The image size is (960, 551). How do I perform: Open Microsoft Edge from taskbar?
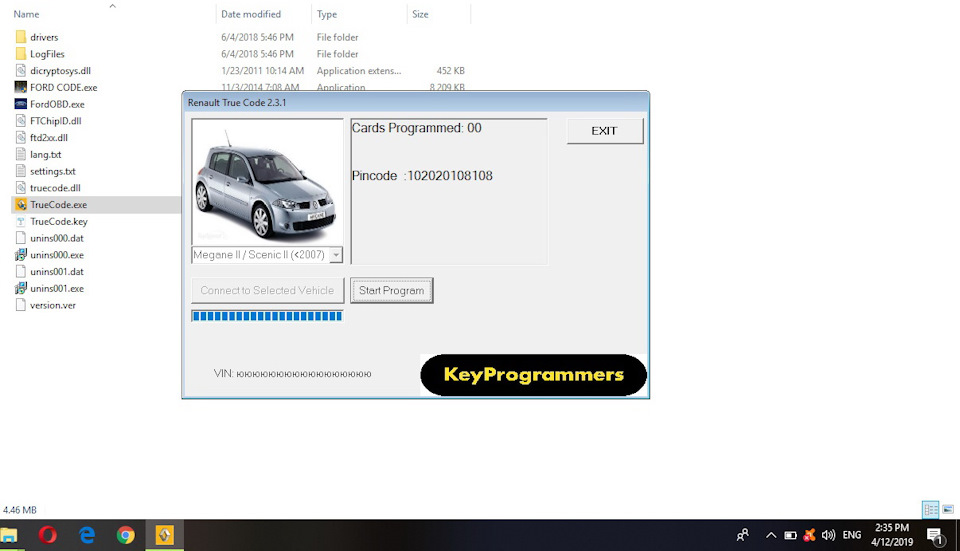coord(87,536)
